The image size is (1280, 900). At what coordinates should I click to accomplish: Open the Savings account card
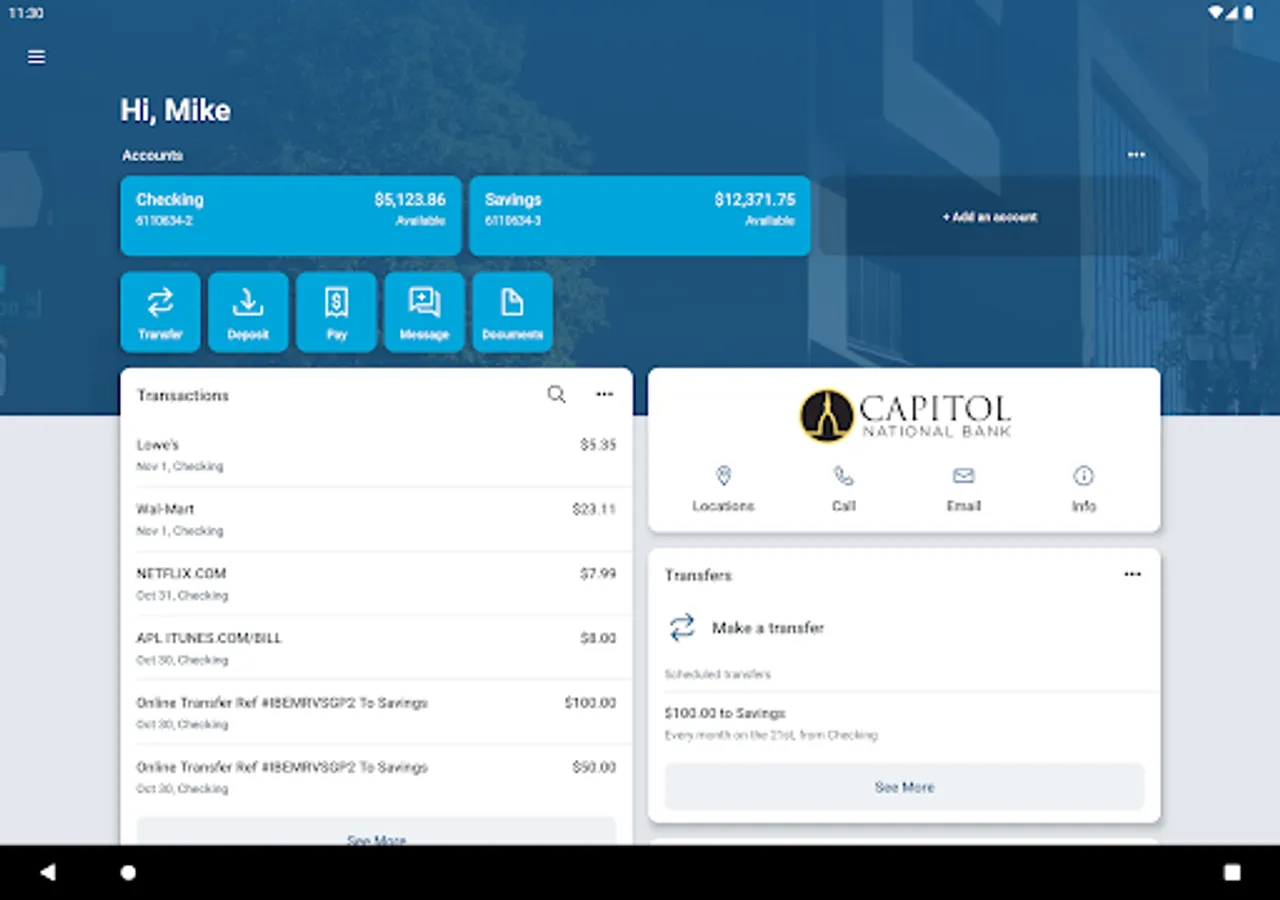640,216
